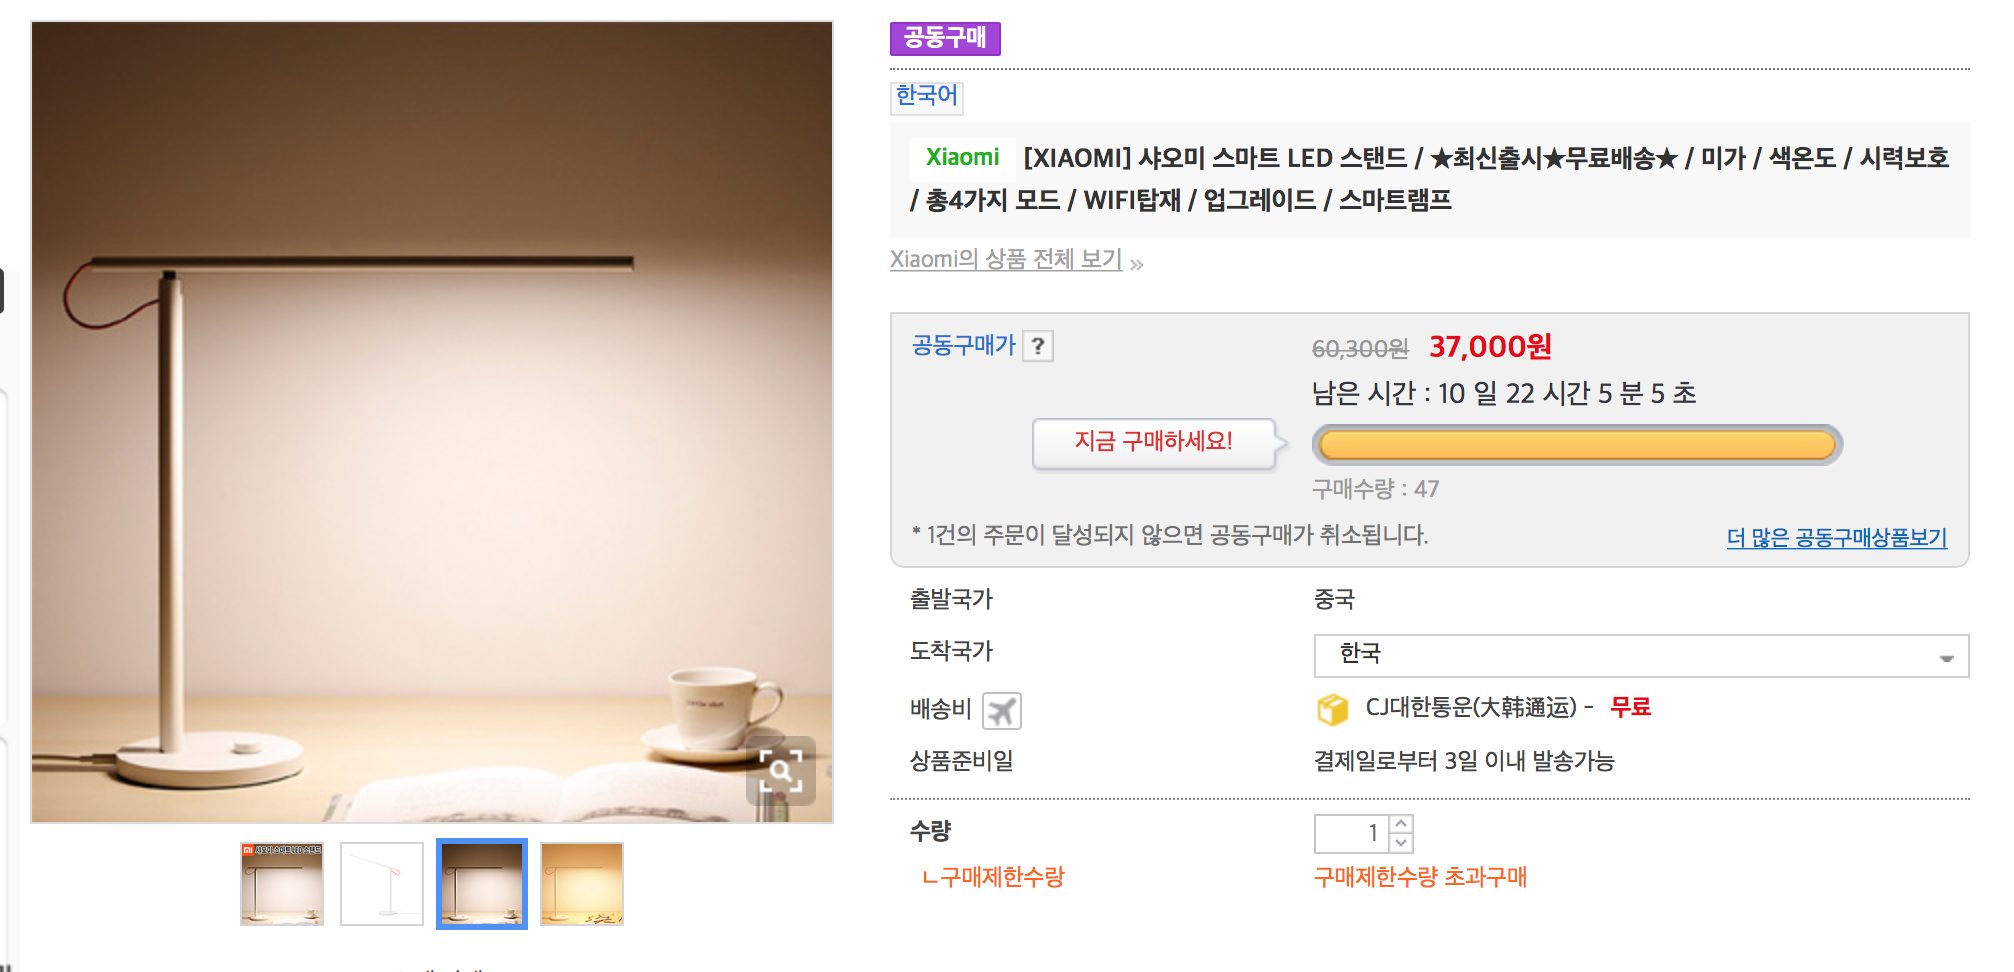Click the yellow package box icon
Screen dimensions: 2014x972
click(1332, 709)
